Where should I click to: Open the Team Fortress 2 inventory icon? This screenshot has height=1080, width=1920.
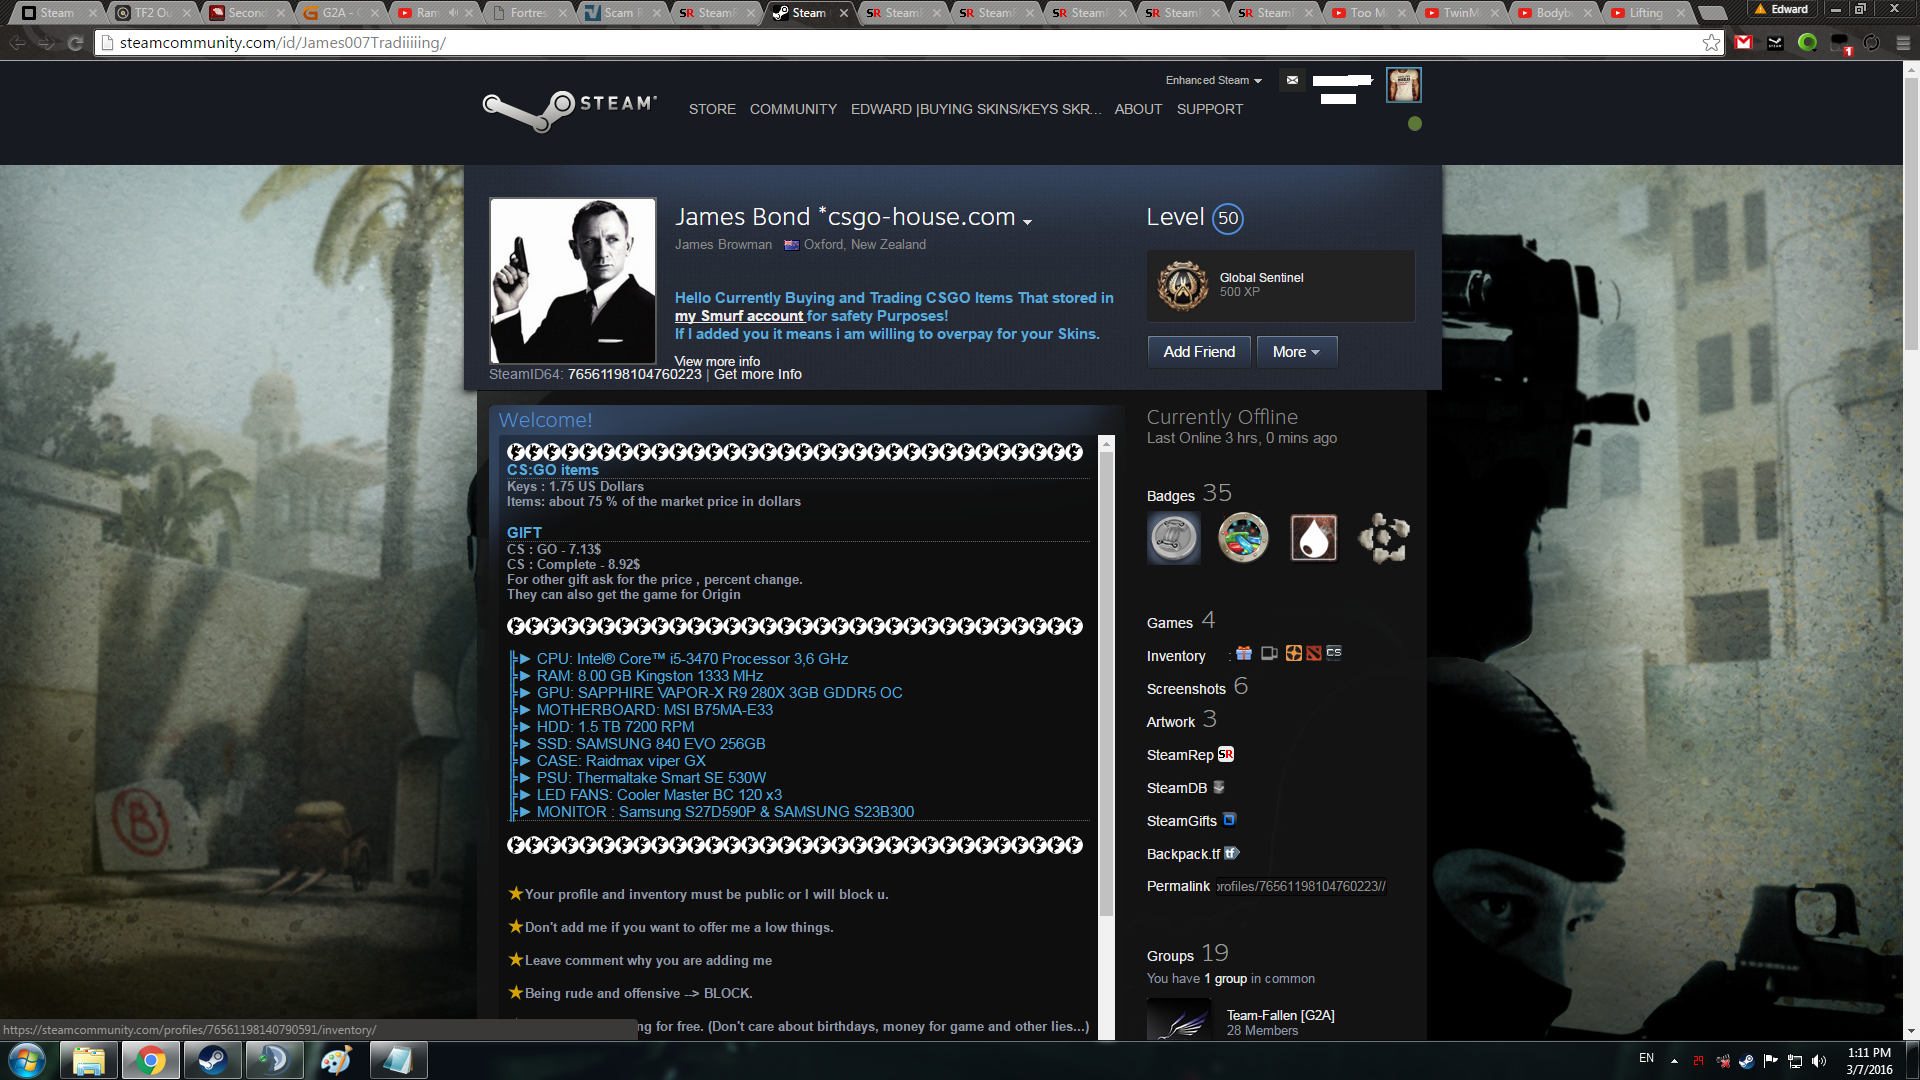[x=1294, y=653]
